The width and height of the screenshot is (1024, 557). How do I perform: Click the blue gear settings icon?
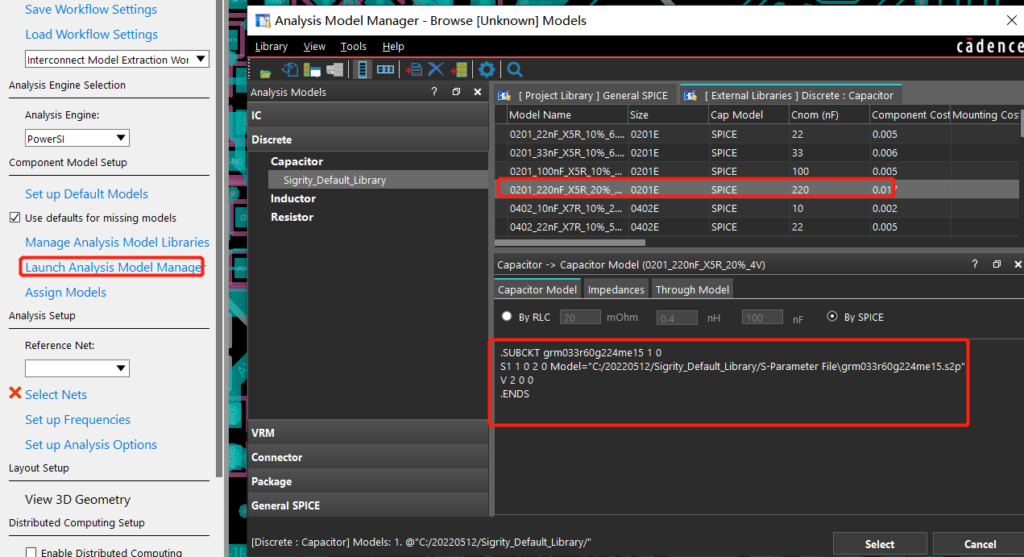487,69
